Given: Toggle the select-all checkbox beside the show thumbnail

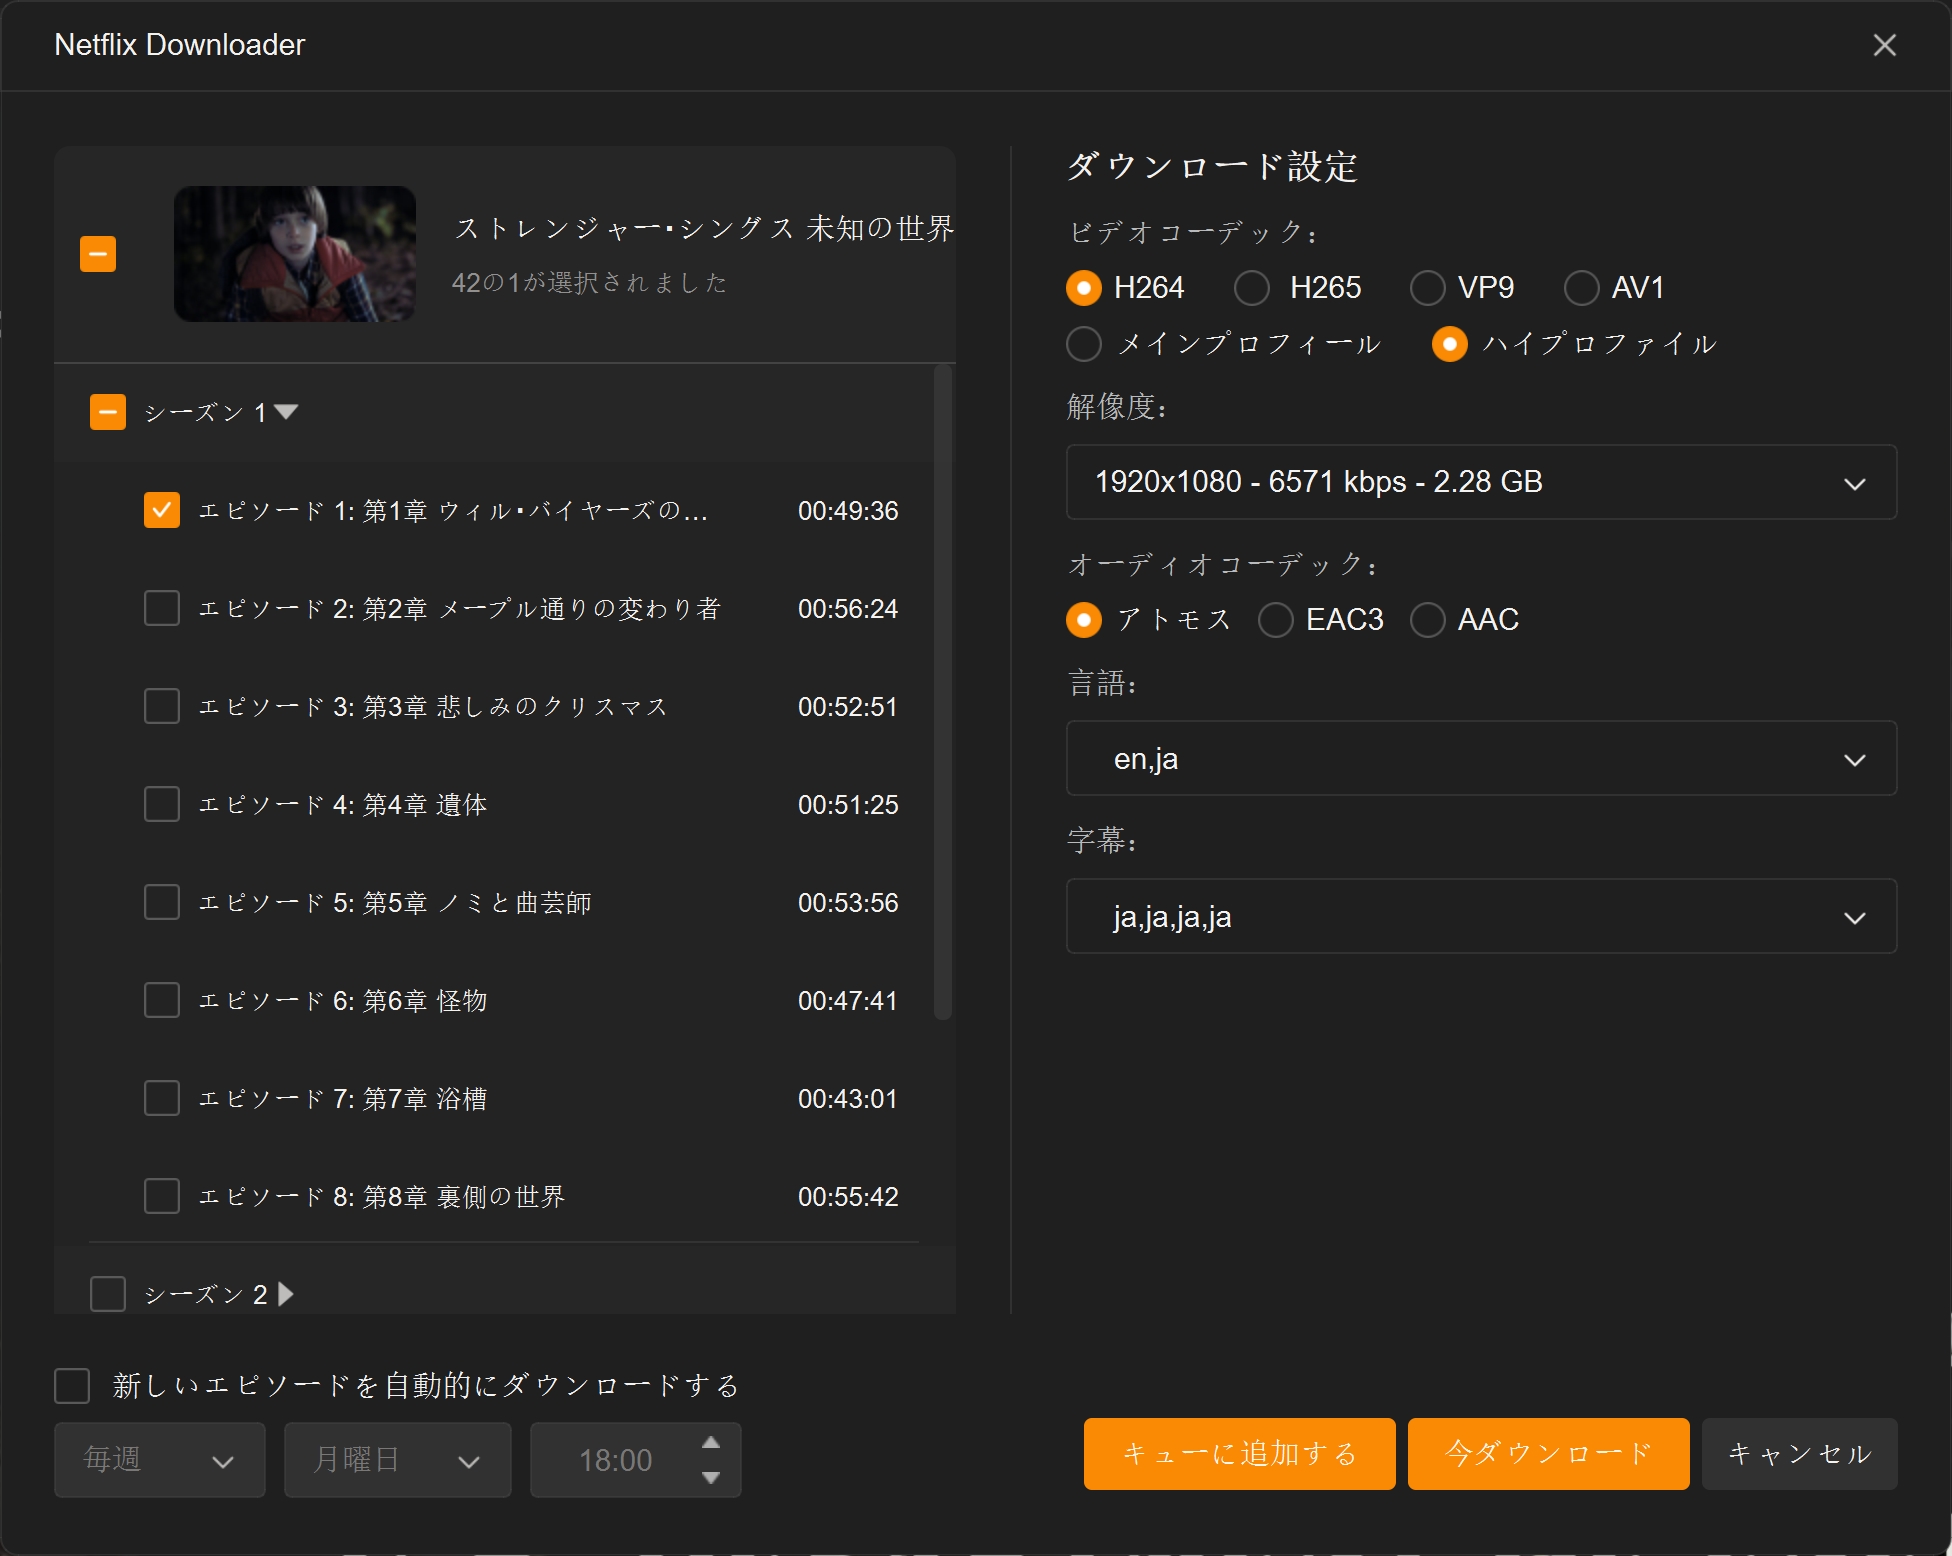Looking at the screenshot, I should 98,254.
